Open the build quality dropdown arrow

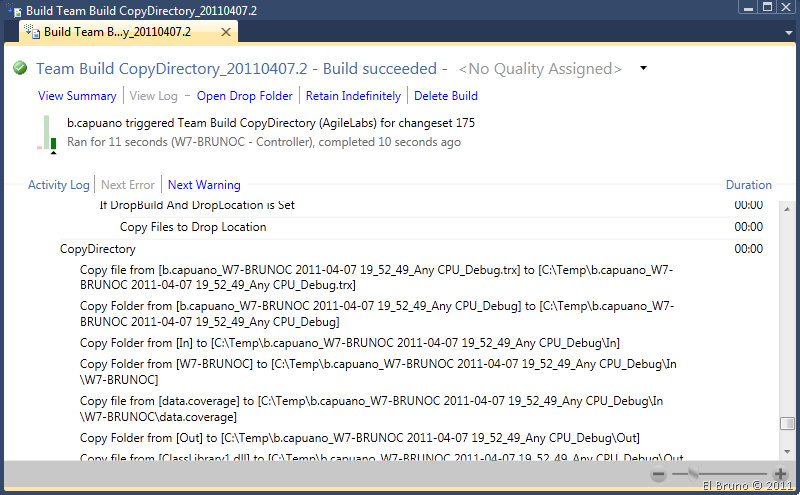tap(643, 69)
